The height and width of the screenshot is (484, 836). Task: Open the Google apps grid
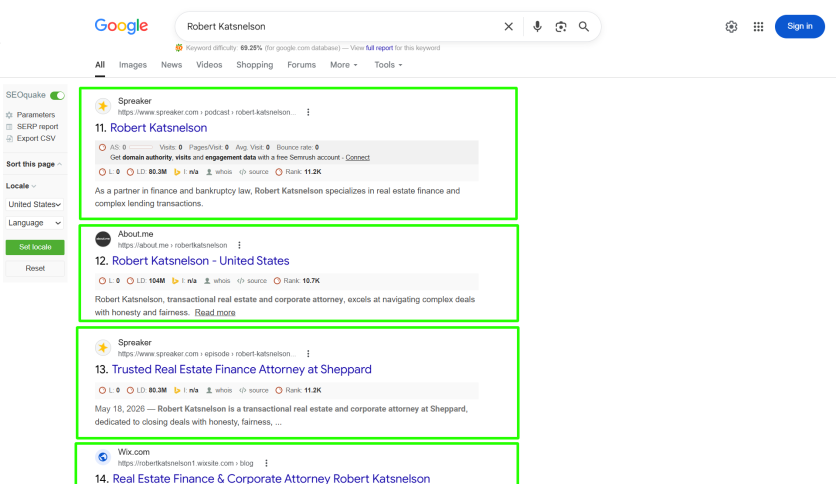pos(758,27)
